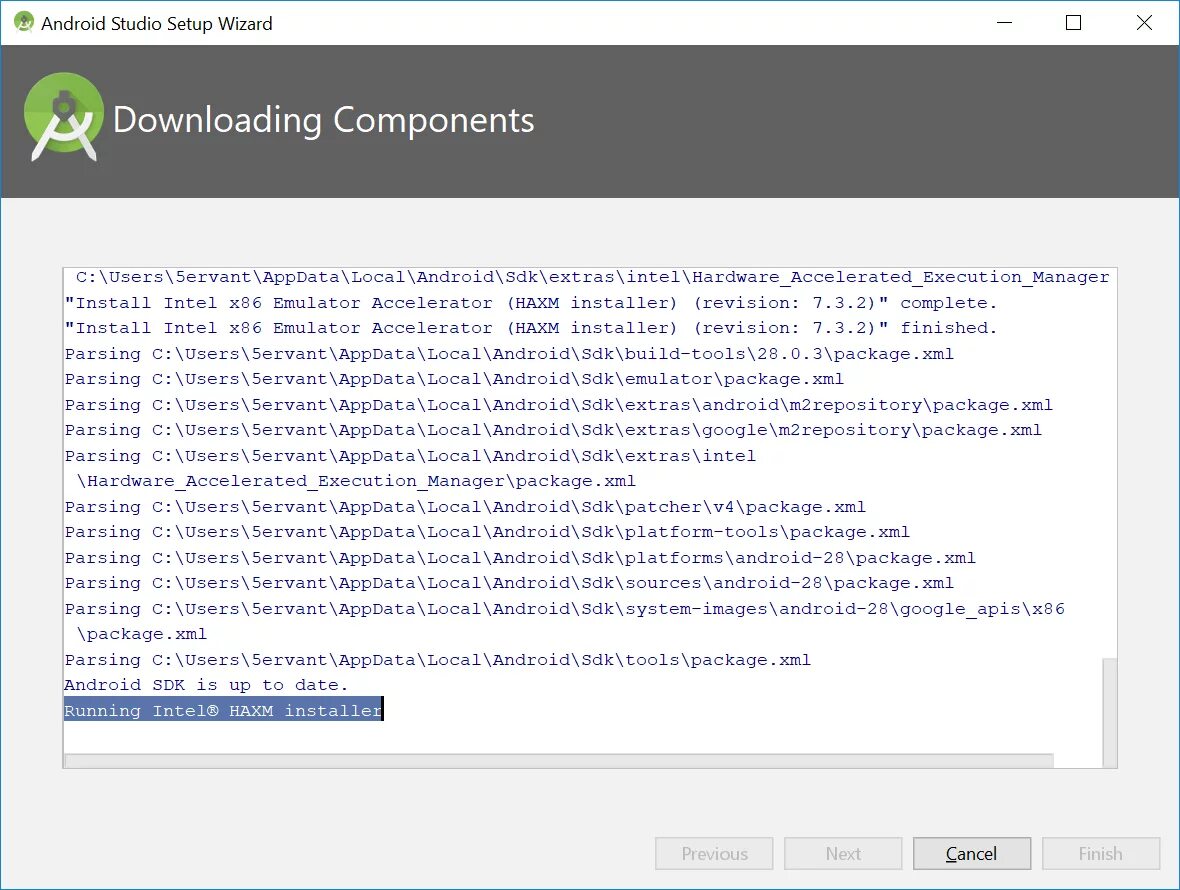Viewport: 1180px width, 890px height.
Task: Click the horizontal scrollbar of the log
Action: [x=559, y=761]
